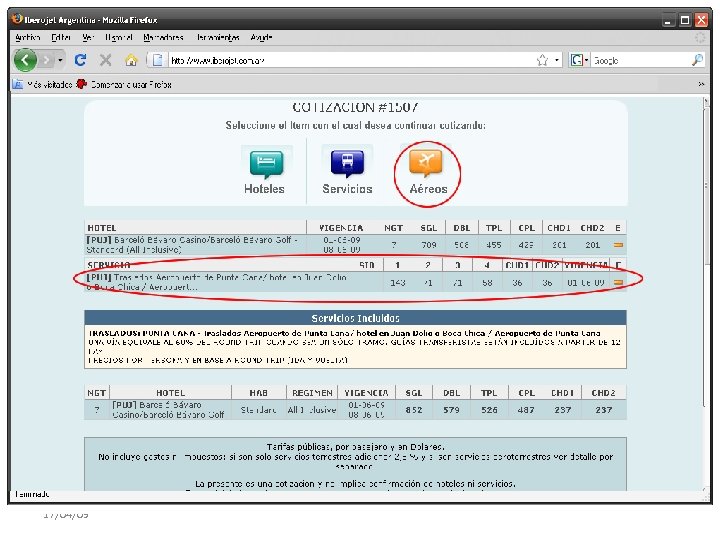The width and height of the screenshot is (720, 540).
Task: Click the Barceló Bávaro Casino hotel row name
Action: (192, 245)
